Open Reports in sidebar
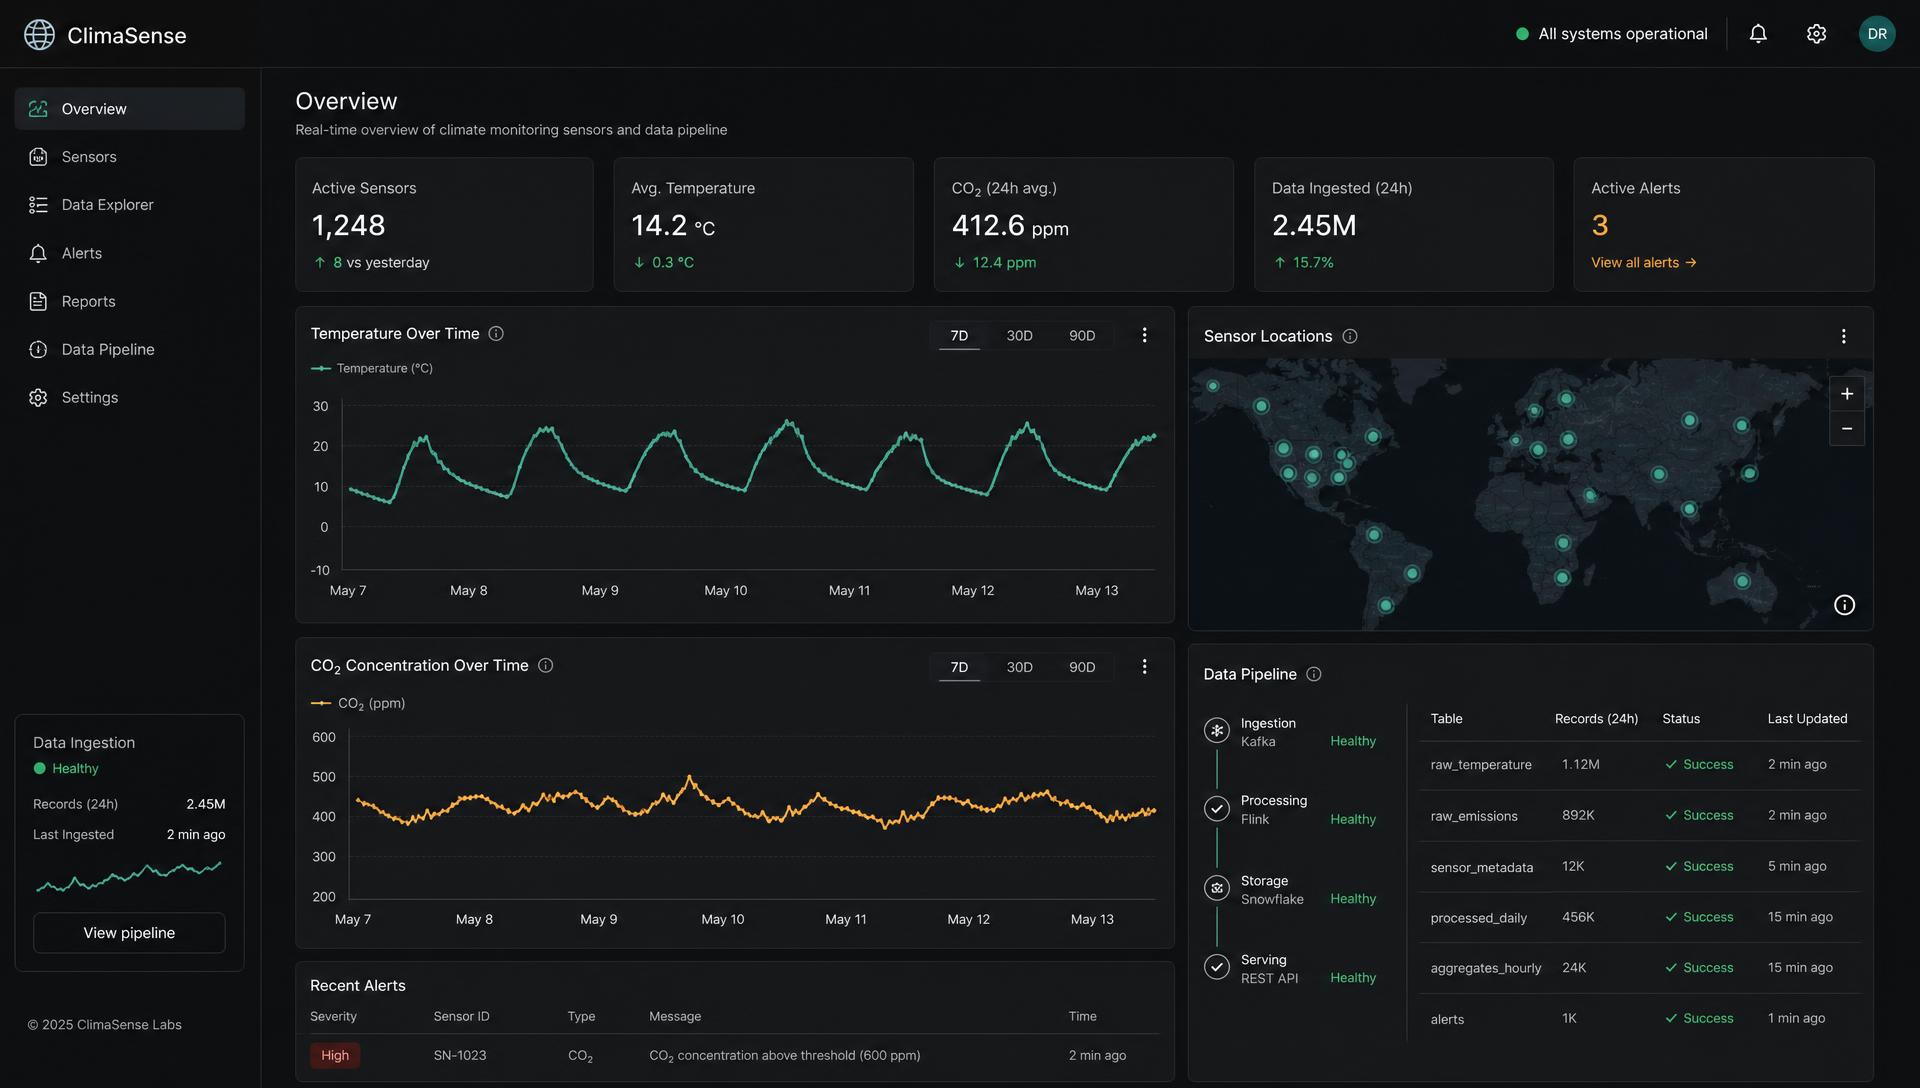Image resolution: width=1920 pixels, height=1088 pixels. coord(129,301)
